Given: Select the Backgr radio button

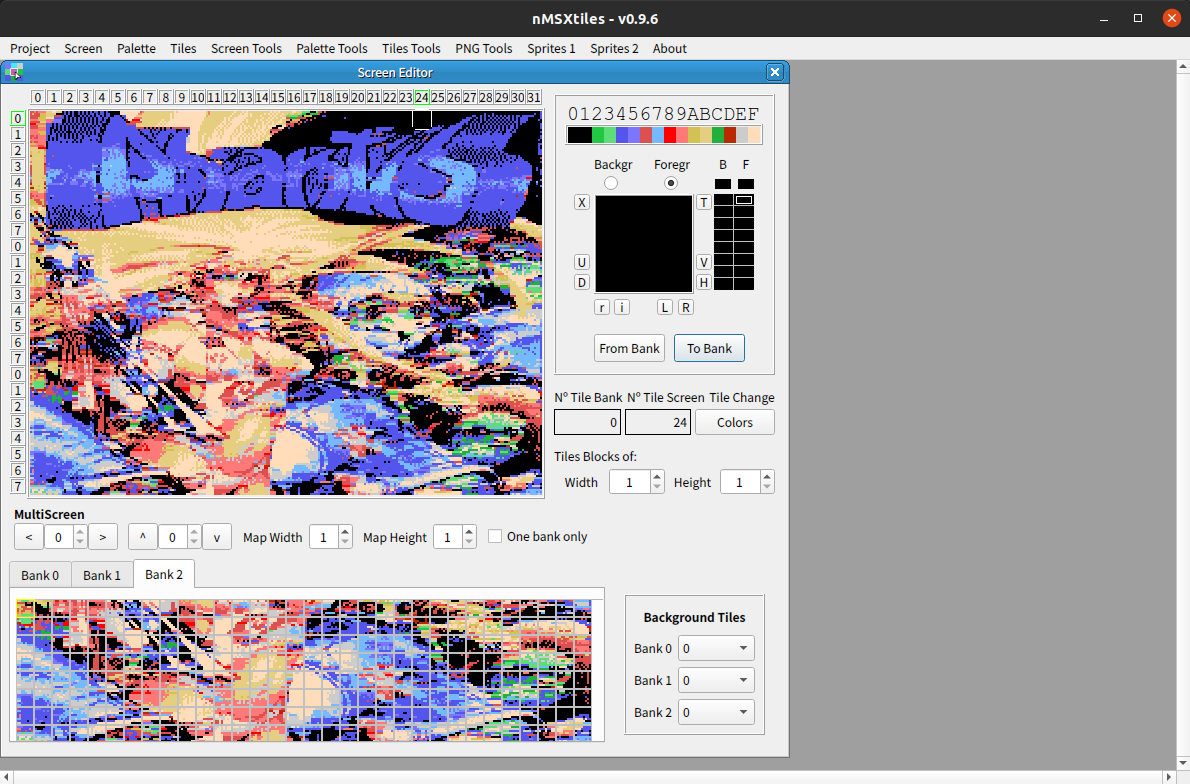Looking at the screenshot, I should [611, 183].
